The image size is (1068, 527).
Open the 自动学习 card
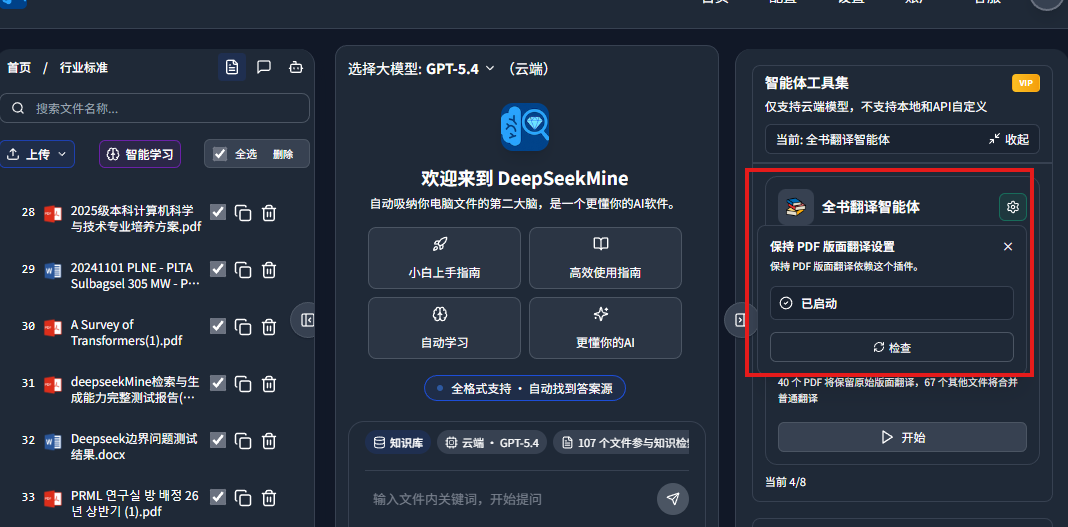[444, 328]
